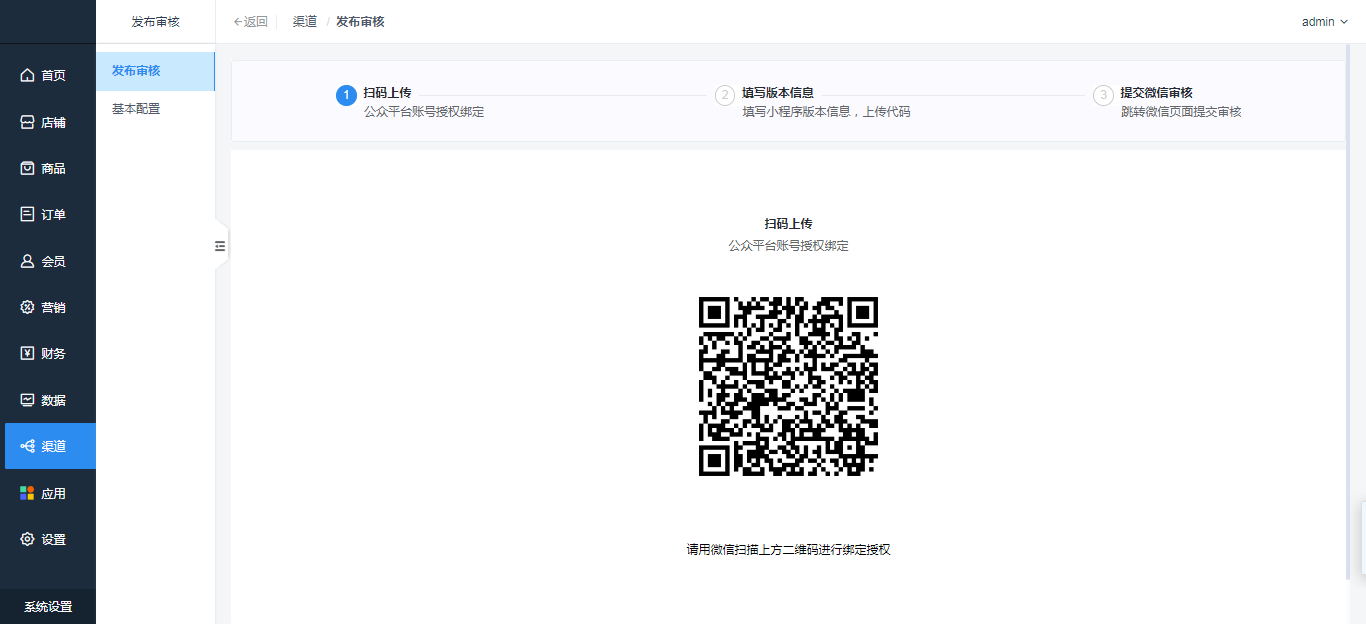The width and height of the screenshot is (1366, 625).
Task: Click the 商品 goods bag icon
Action: [27, 168]
